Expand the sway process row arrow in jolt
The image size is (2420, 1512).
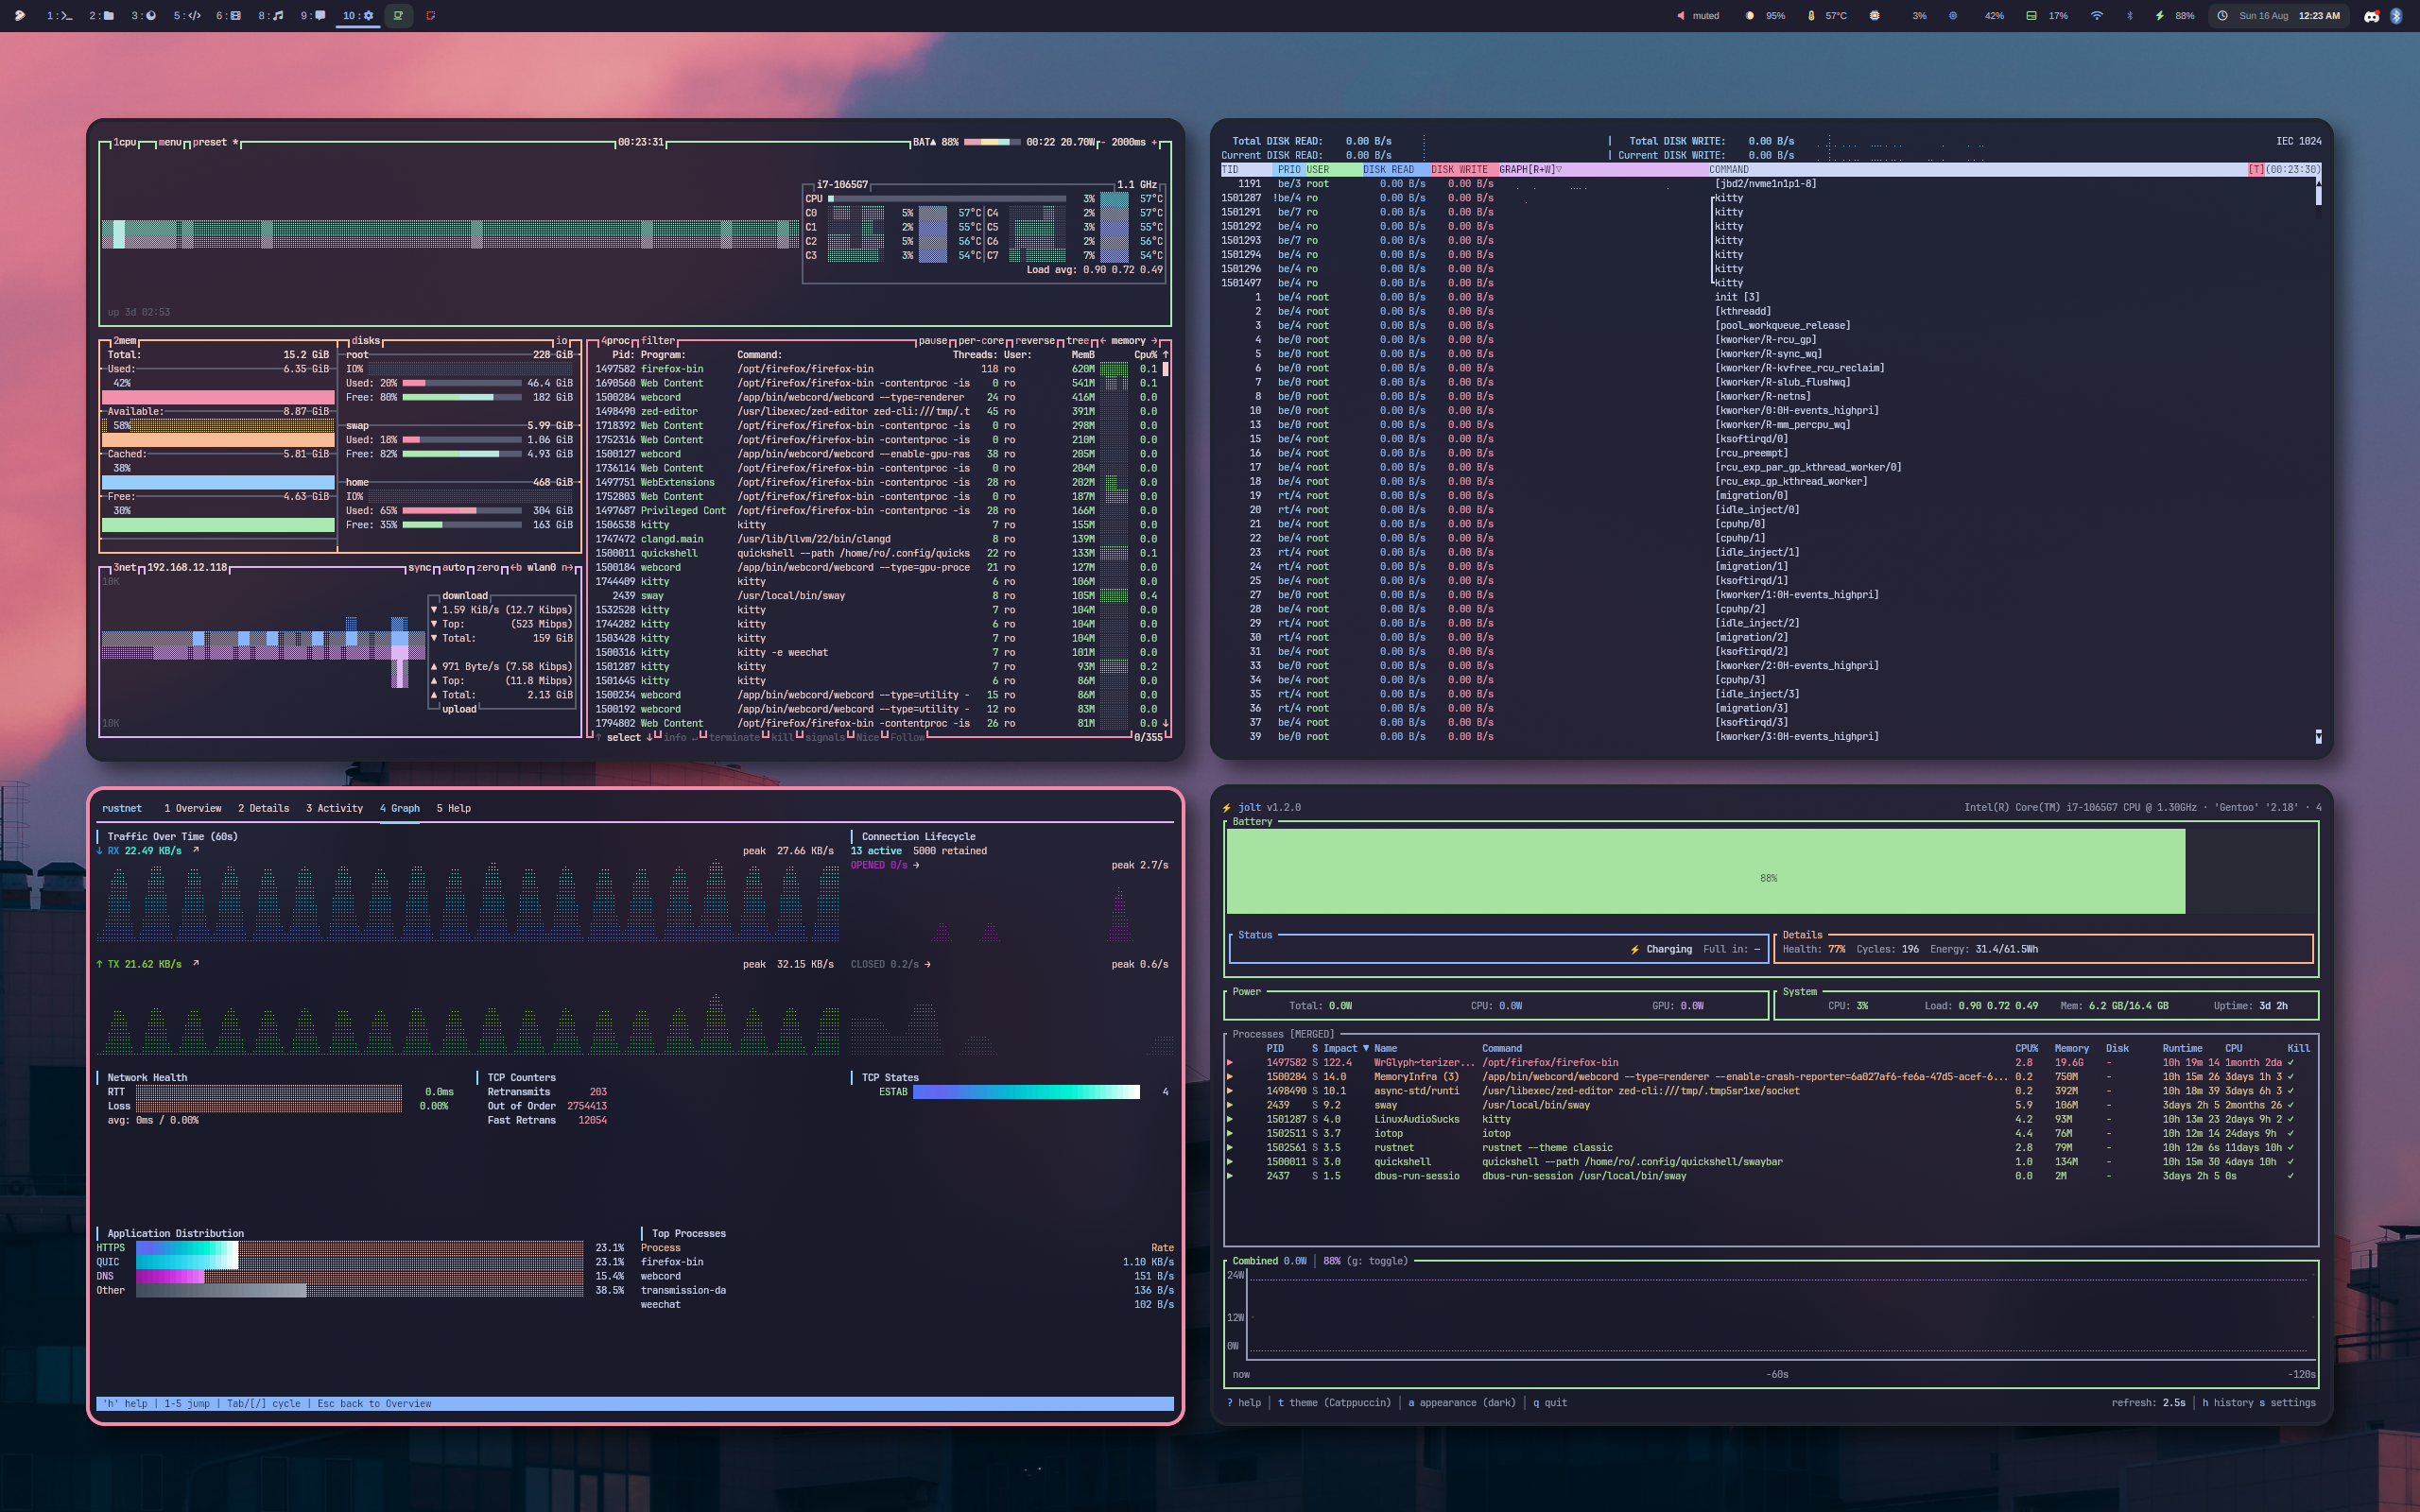coord(1230,1105)
